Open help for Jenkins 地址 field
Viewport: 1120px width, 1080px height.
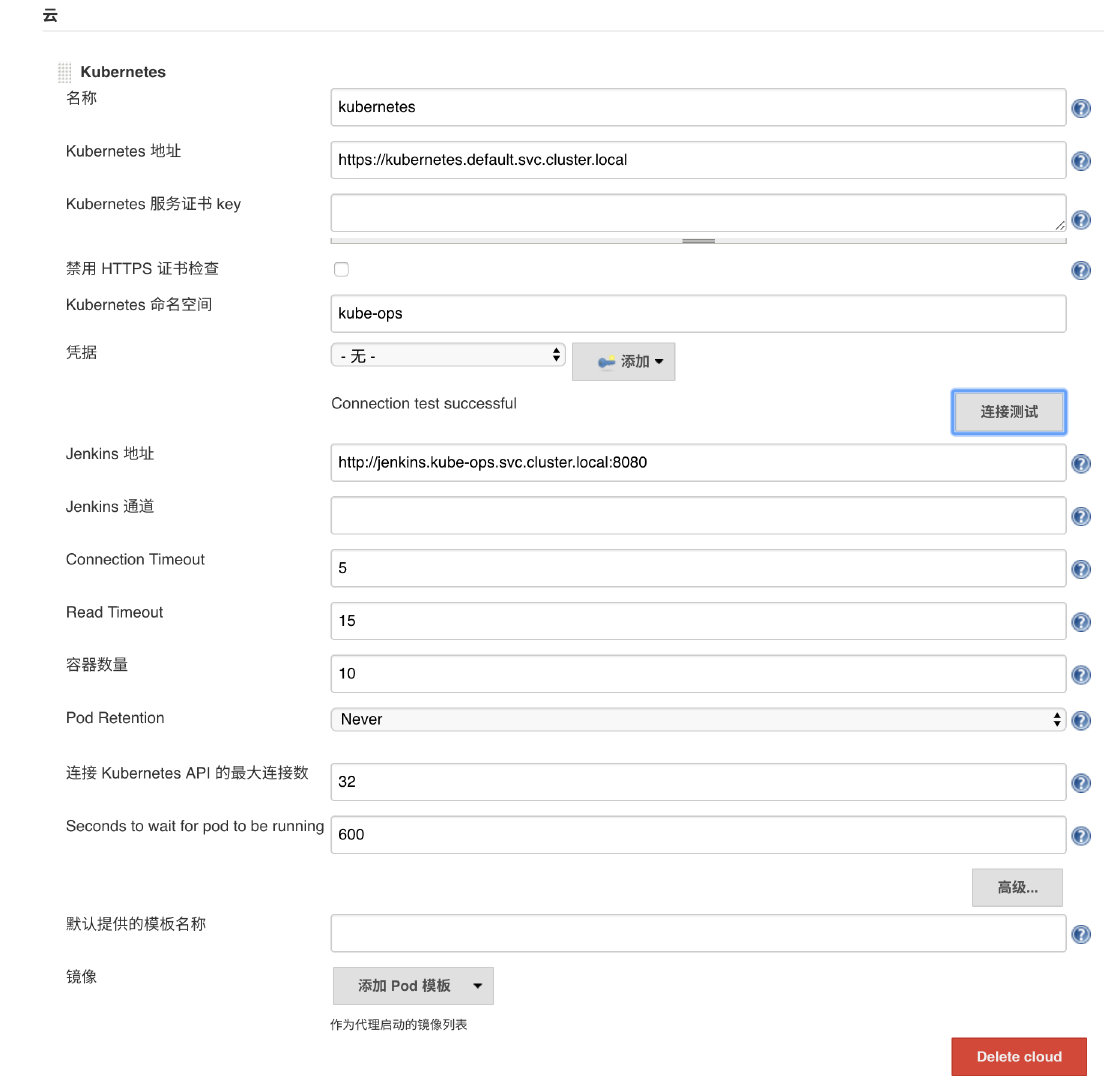(1081, 463)
